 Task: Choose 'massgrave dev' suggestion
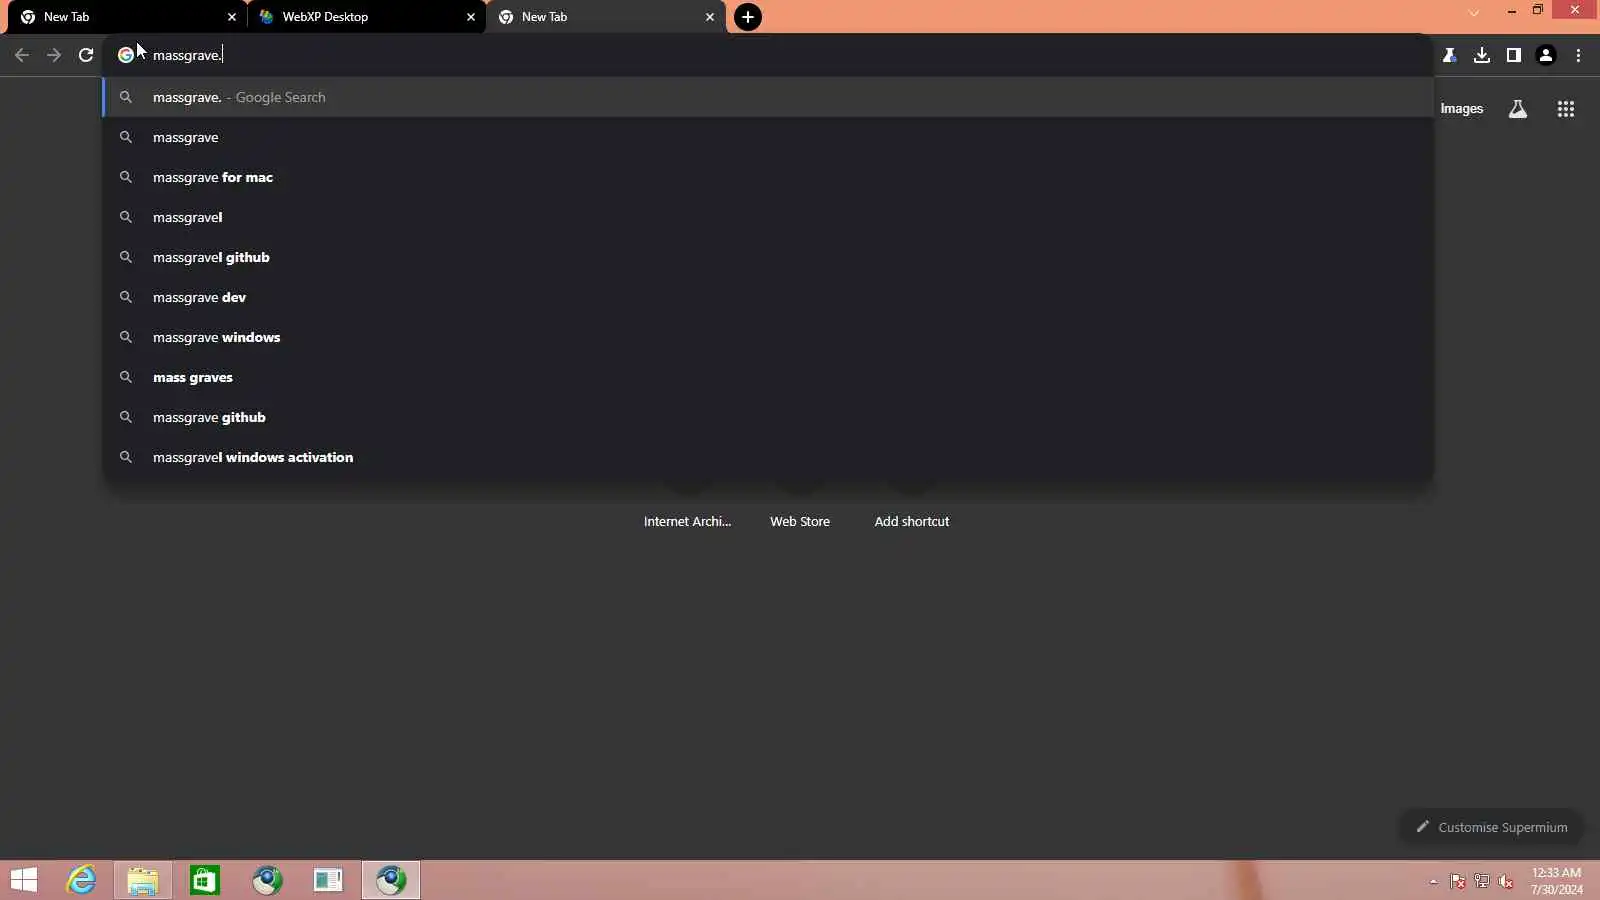(x=768, y=297)
